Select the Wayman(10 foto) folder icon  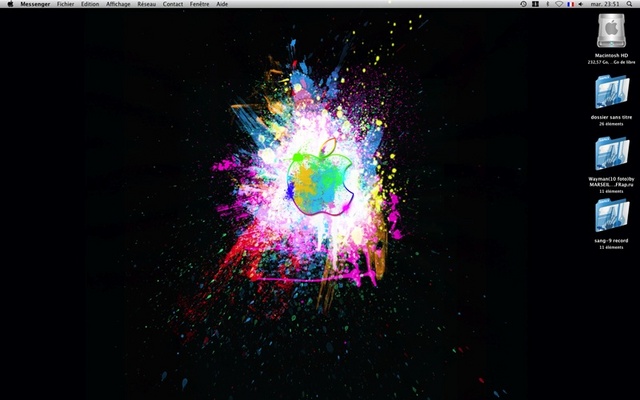pyautogui.click(x=612, y=153)
